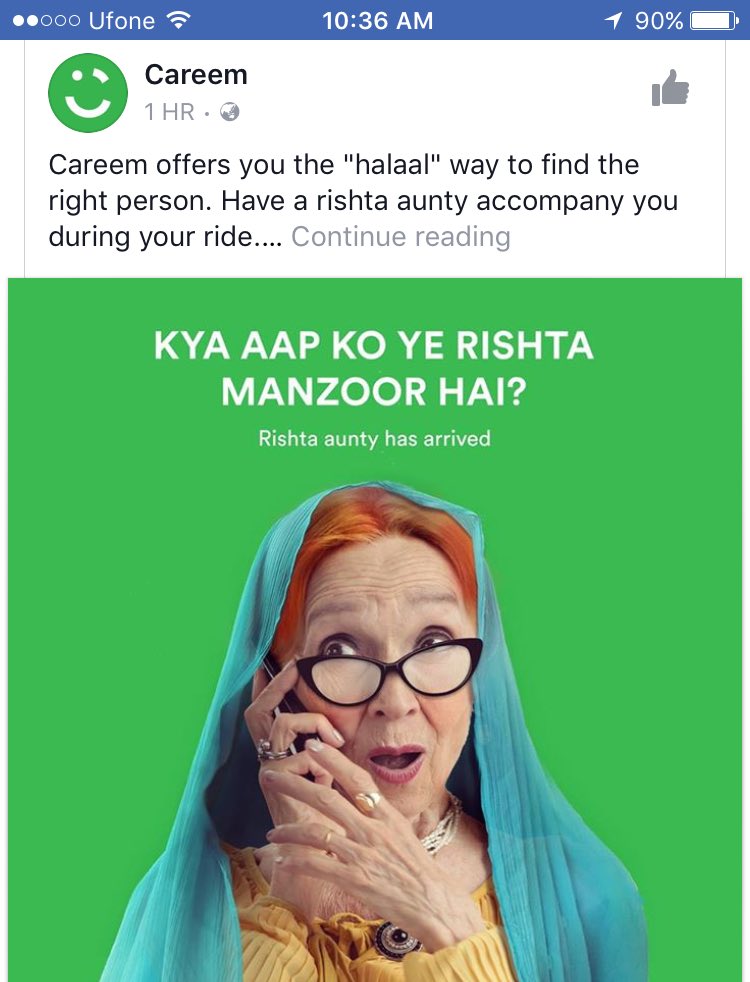The width and height of the screenshot is (750, 982).
Task: Expand post with Continue reading
Action: coord(401,237)
